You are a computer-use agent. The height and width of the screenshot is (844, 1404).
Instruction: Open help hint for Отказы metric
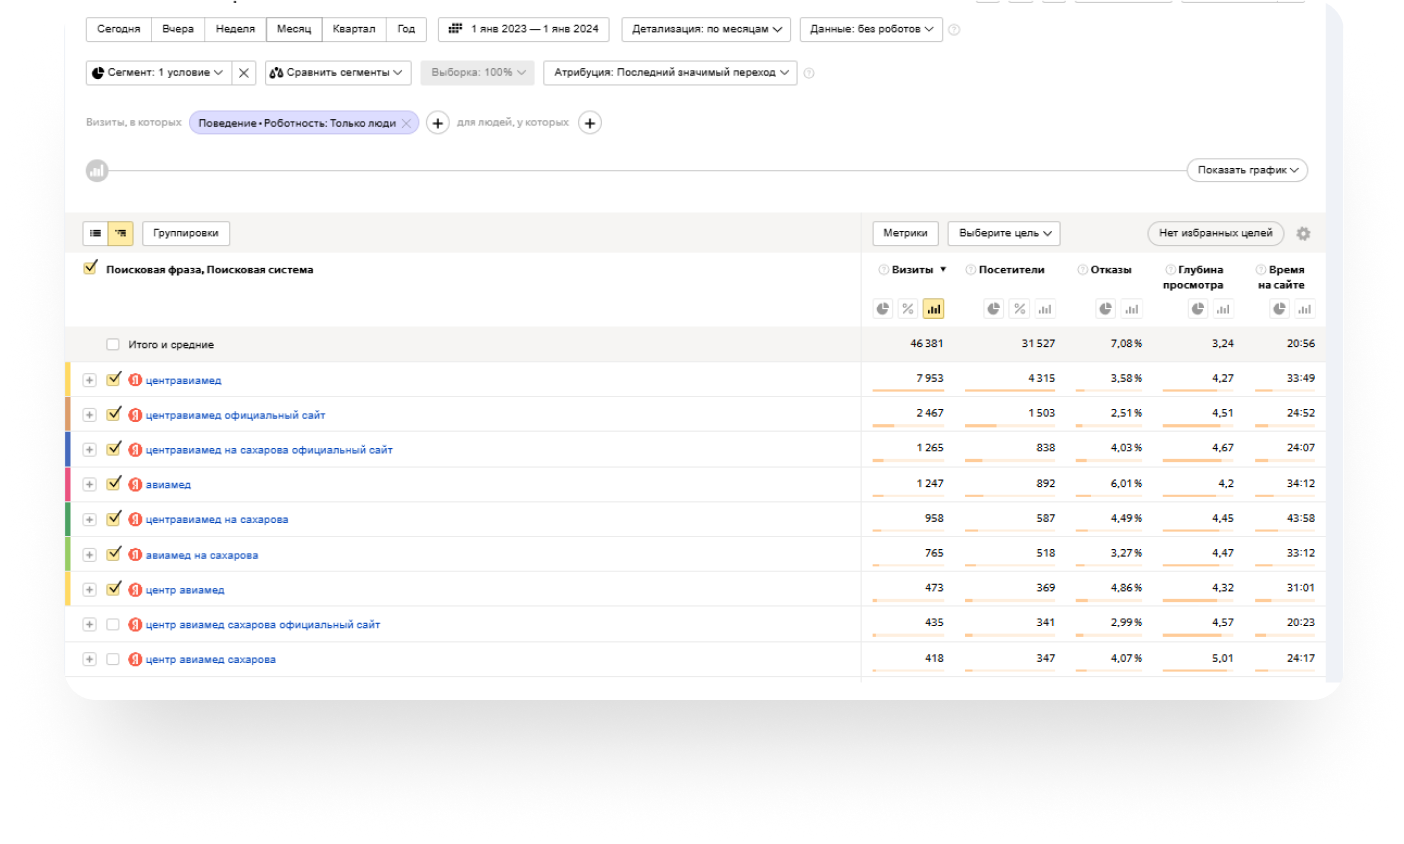[1082, 270]
